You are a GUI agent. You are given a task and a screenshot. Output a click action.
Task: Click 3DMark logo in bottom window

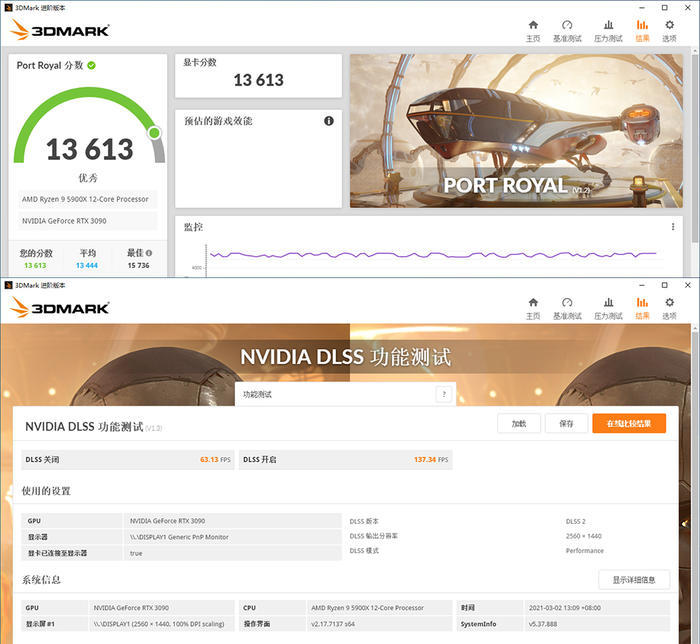tap(60, 307)
